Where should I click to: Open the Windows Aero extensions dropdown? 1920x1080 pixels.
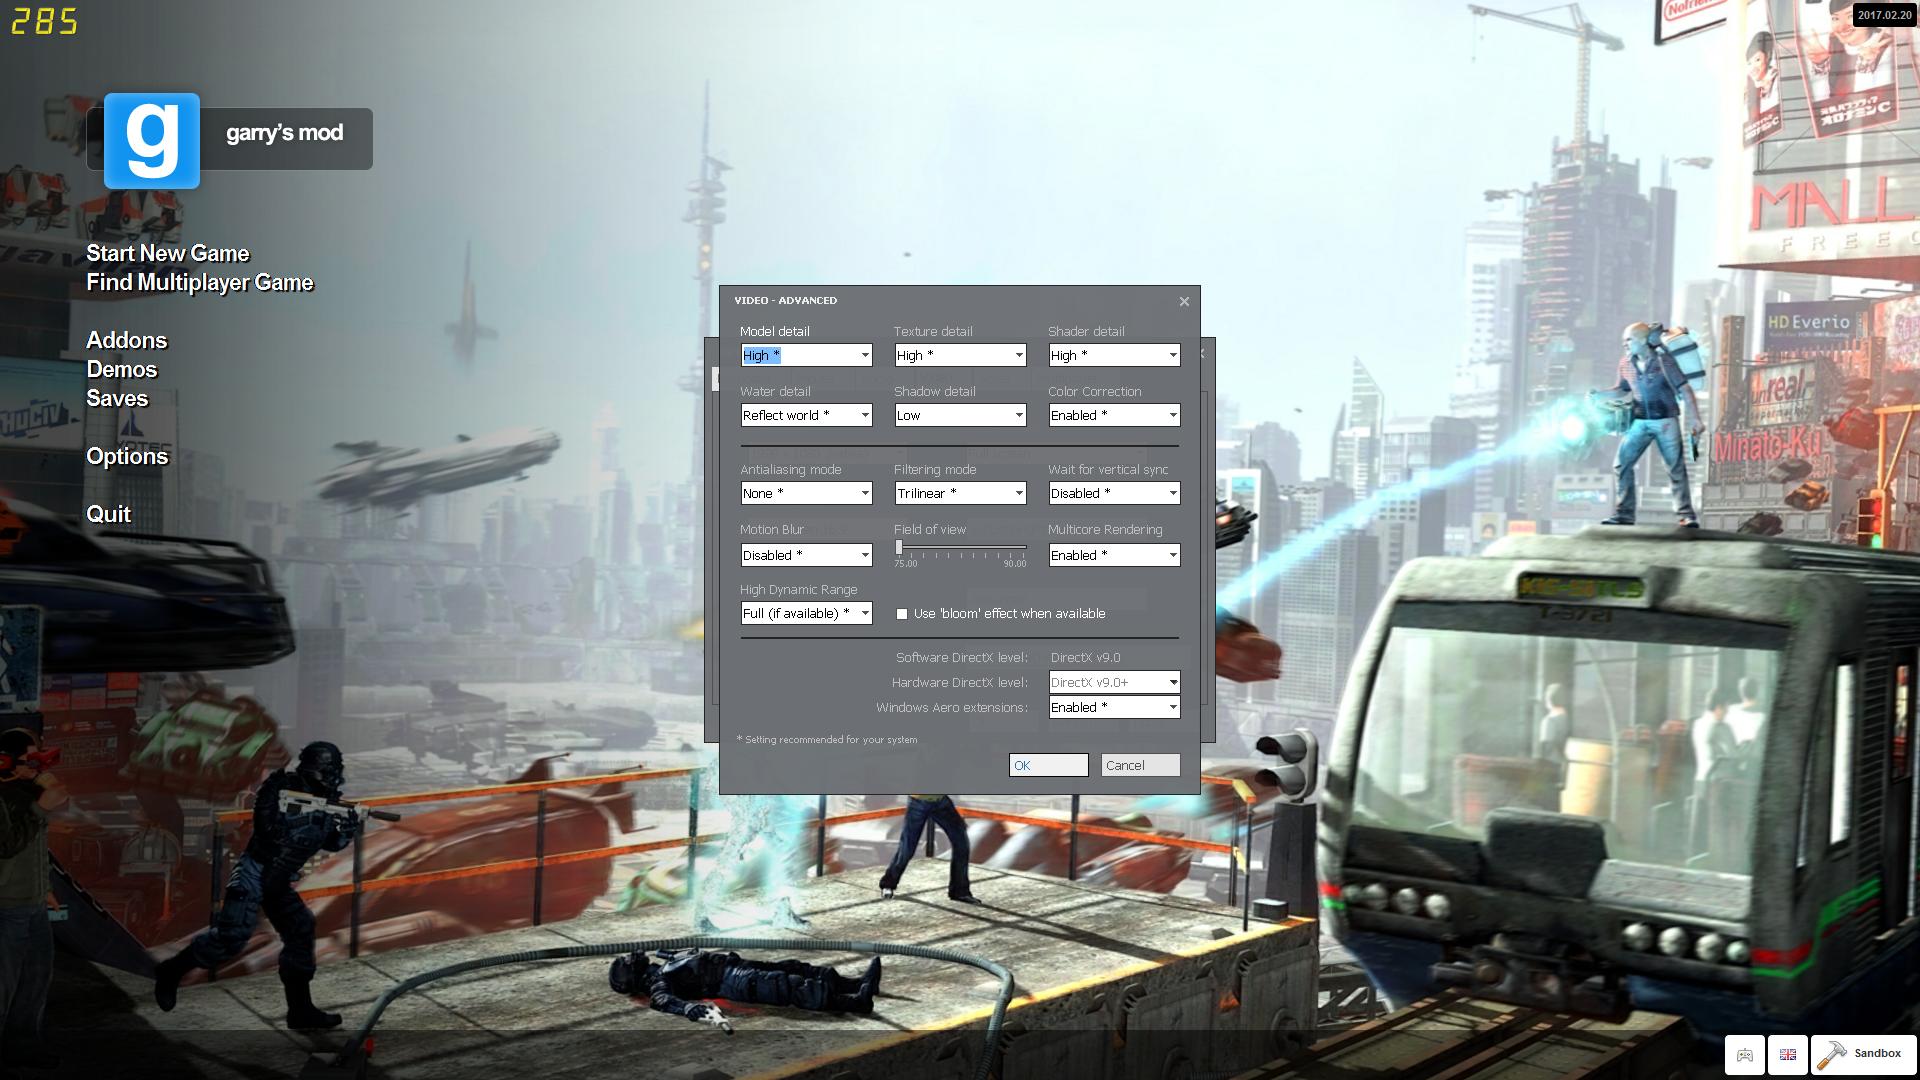pos(1173,708)
